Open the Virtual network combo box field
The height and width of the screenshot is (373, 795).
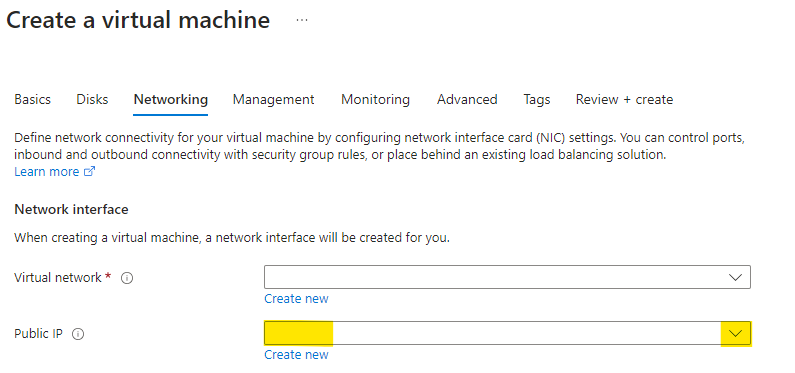[x=507, y=277]
